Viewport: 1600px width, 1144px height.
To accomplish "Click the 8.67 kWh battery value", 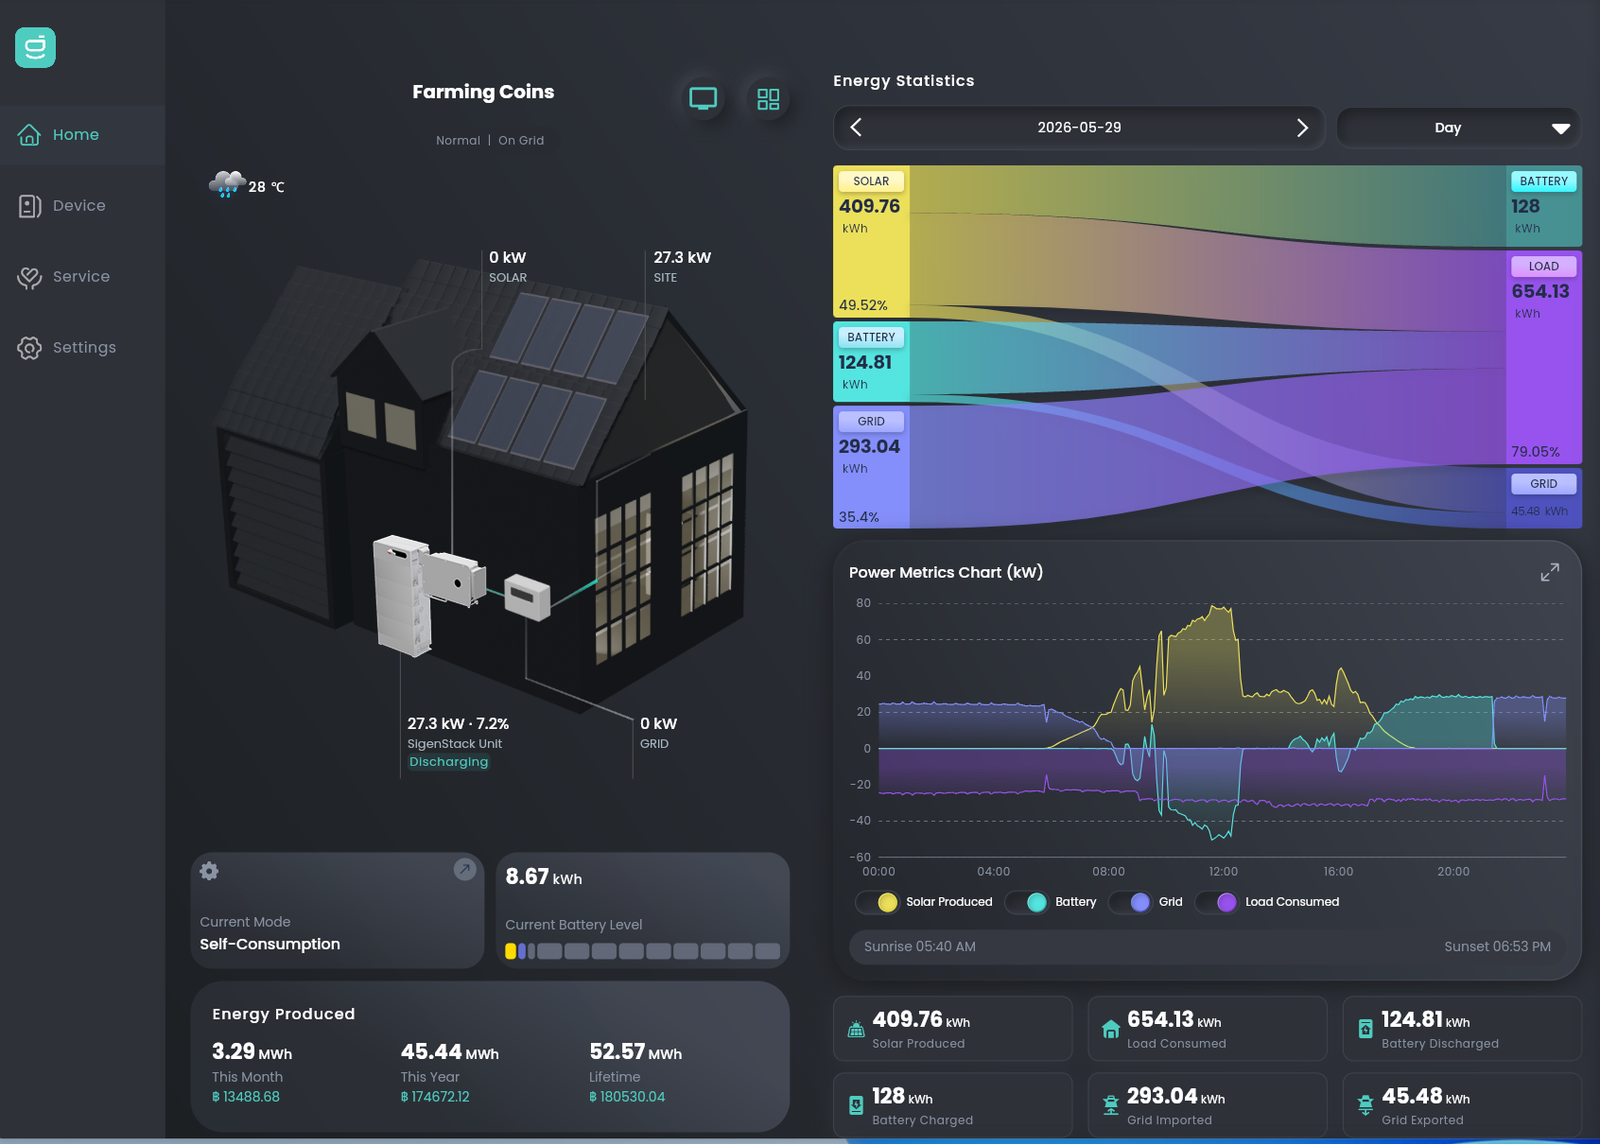I will point(543,877).
